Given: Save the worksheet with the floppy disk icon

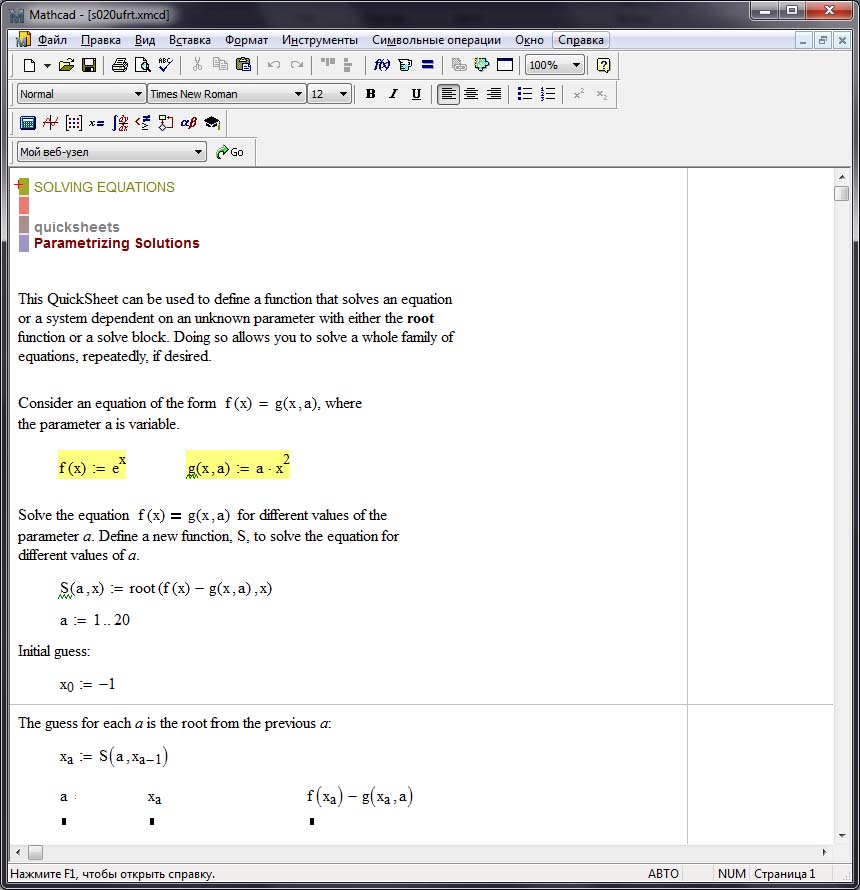Looking at the screenshot, I should [89, 65].
